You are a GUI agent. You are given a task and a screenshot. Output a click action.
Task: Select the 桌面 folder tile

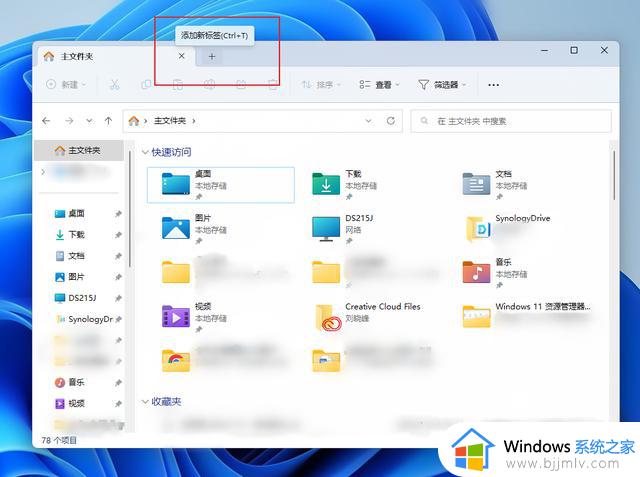coord(220,185)
